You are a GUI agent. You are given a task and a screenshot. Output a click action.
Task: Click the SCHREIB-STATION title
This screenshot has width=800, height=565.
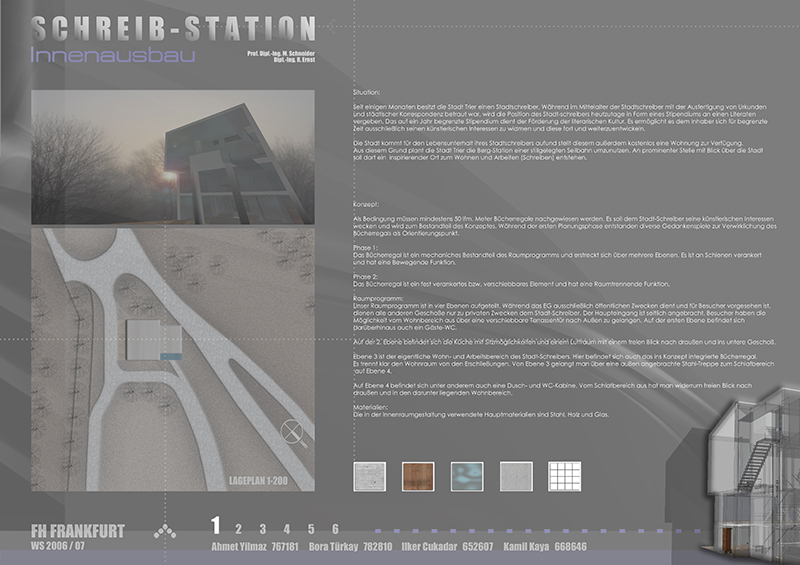click(x=172, y=27)
